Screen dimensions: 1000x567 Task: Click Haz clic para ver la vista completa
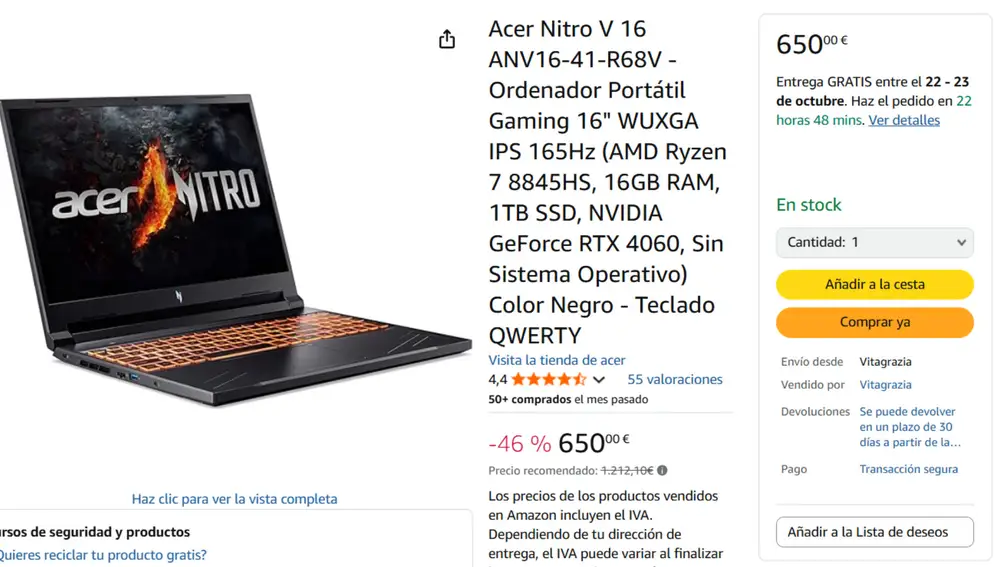click(234, 499)
